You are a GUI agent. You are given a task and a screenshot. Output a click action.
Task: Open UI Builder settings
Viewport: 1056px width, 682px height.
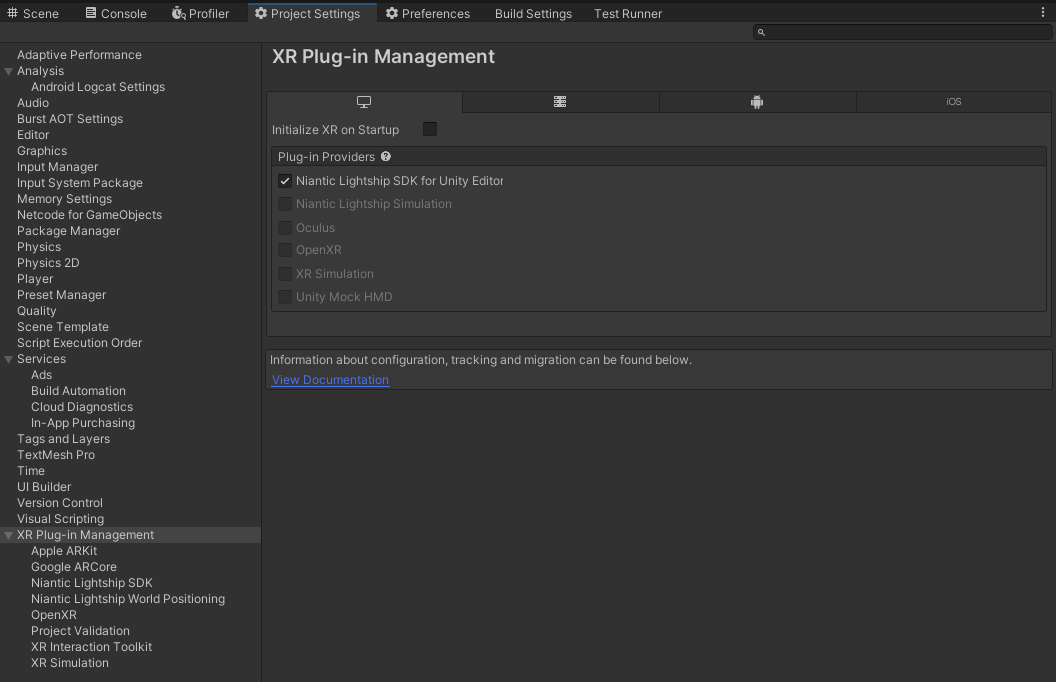click(x=44, y=487)
